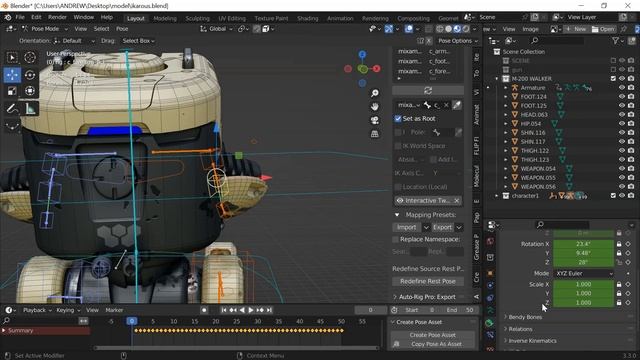Open the Render menu
This screenshot has width=640, height=360.
57,17
